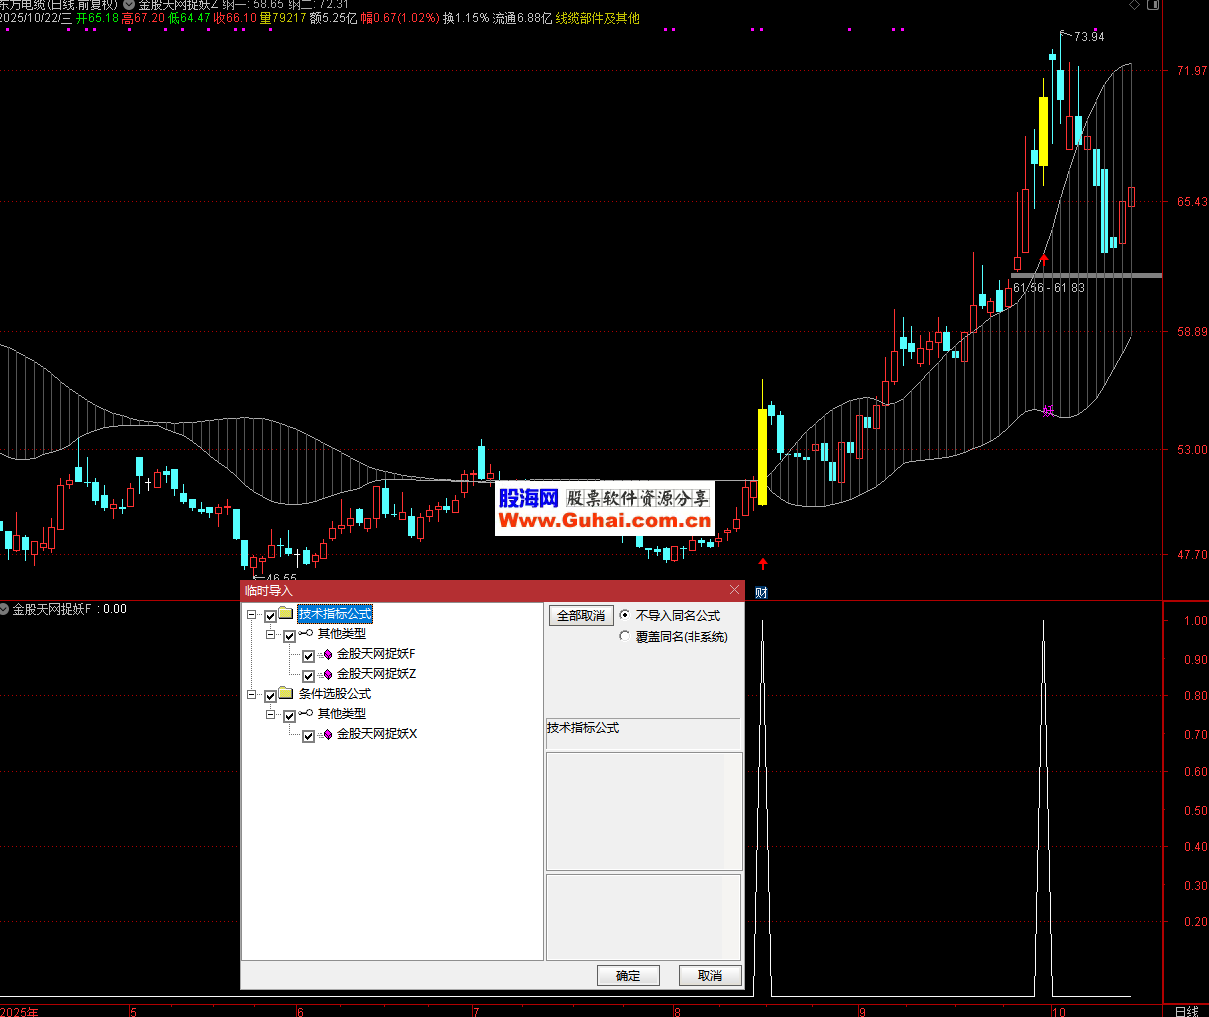Click the magenta formula icon beside 金股天网捉妖F
1209x1017 pixels.
(x=327, y=655)
